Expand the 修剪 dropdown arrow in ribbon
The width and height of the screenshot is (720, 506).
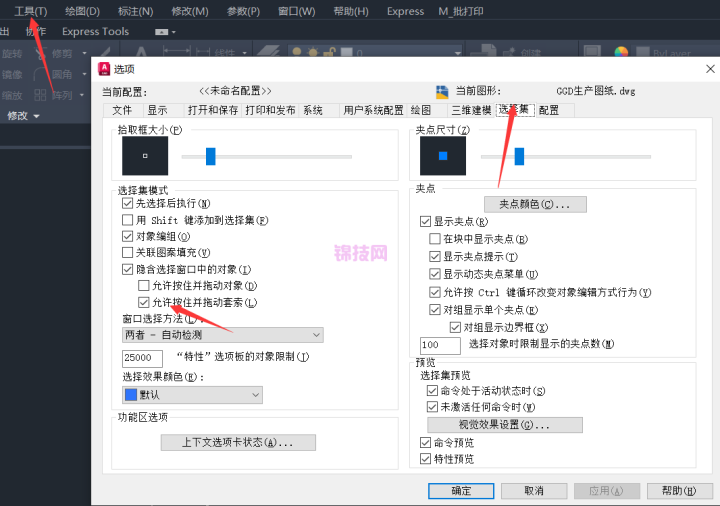[84, 53]
